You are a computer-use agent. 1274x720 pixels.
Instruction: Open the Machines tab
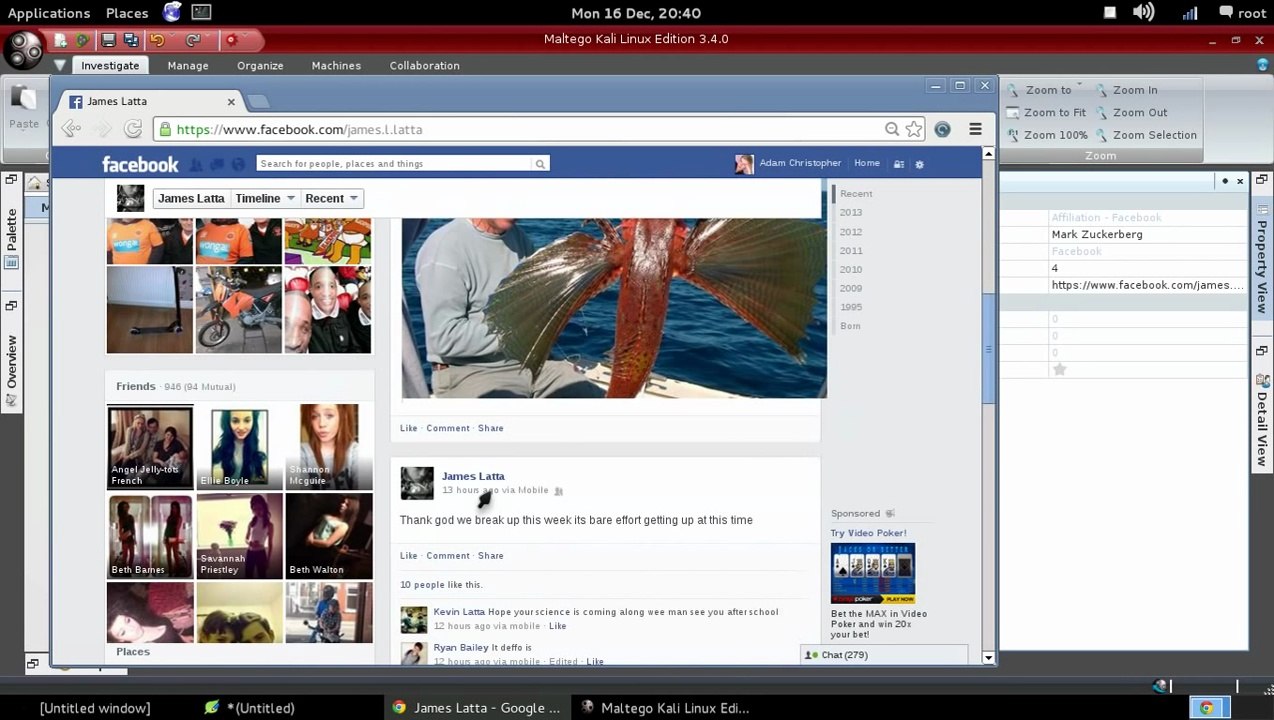(336, 65)
